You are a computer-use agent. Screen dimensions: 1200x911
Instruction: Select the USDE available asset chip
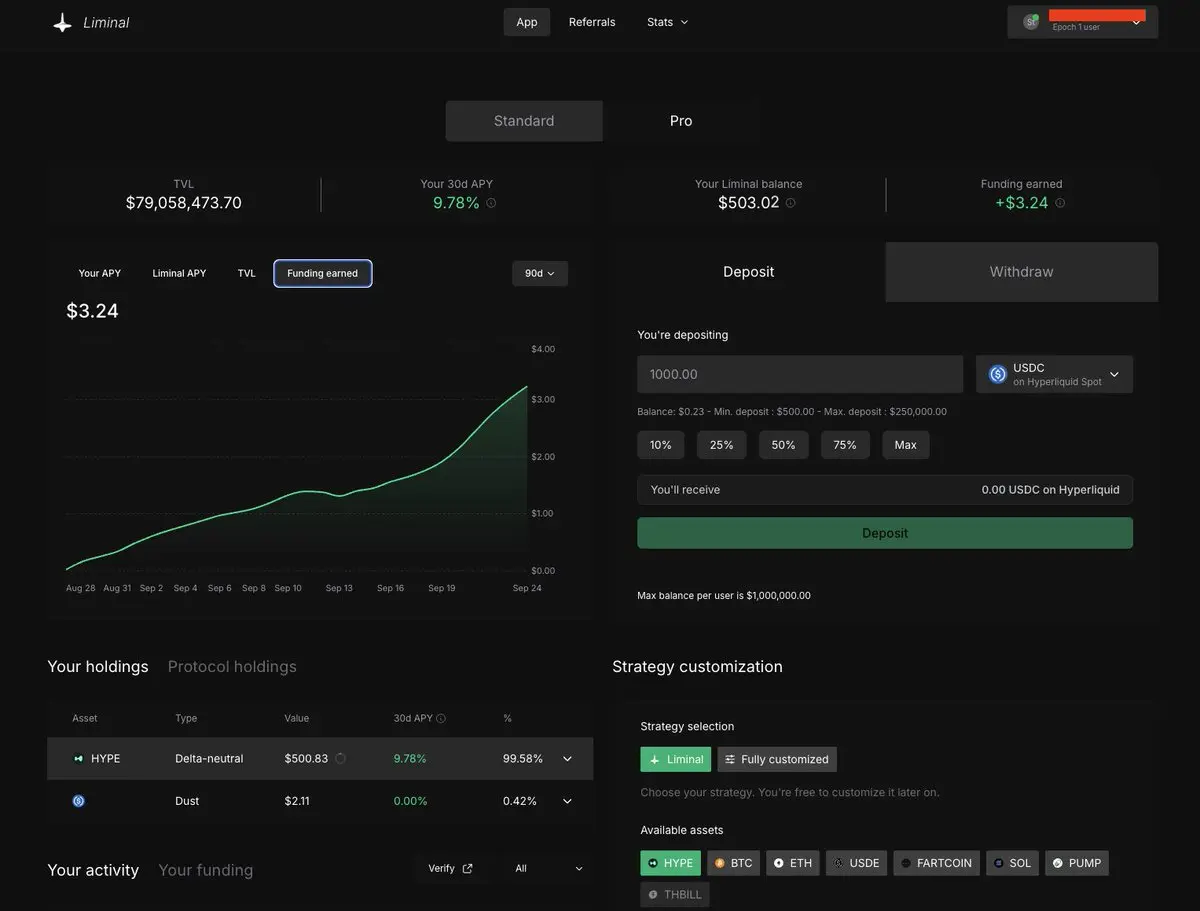(x=856, y=863)
